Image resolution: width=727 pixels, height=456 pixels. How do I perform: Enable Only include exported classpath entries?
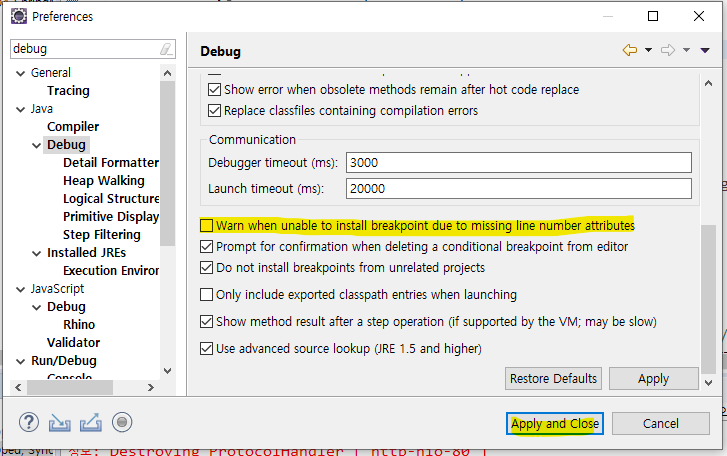pos(206,295)
